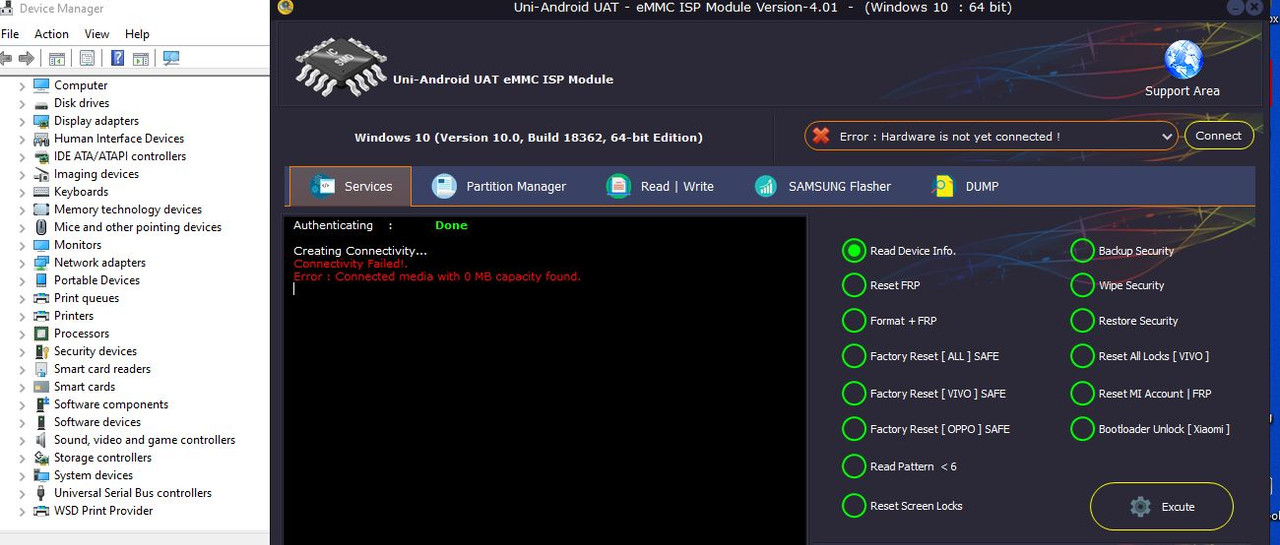Image resolution: width=1280 pixels, height=545 pixels.
Task: Click Scan for hardware changes icon
Action: (x=171, y=59)
